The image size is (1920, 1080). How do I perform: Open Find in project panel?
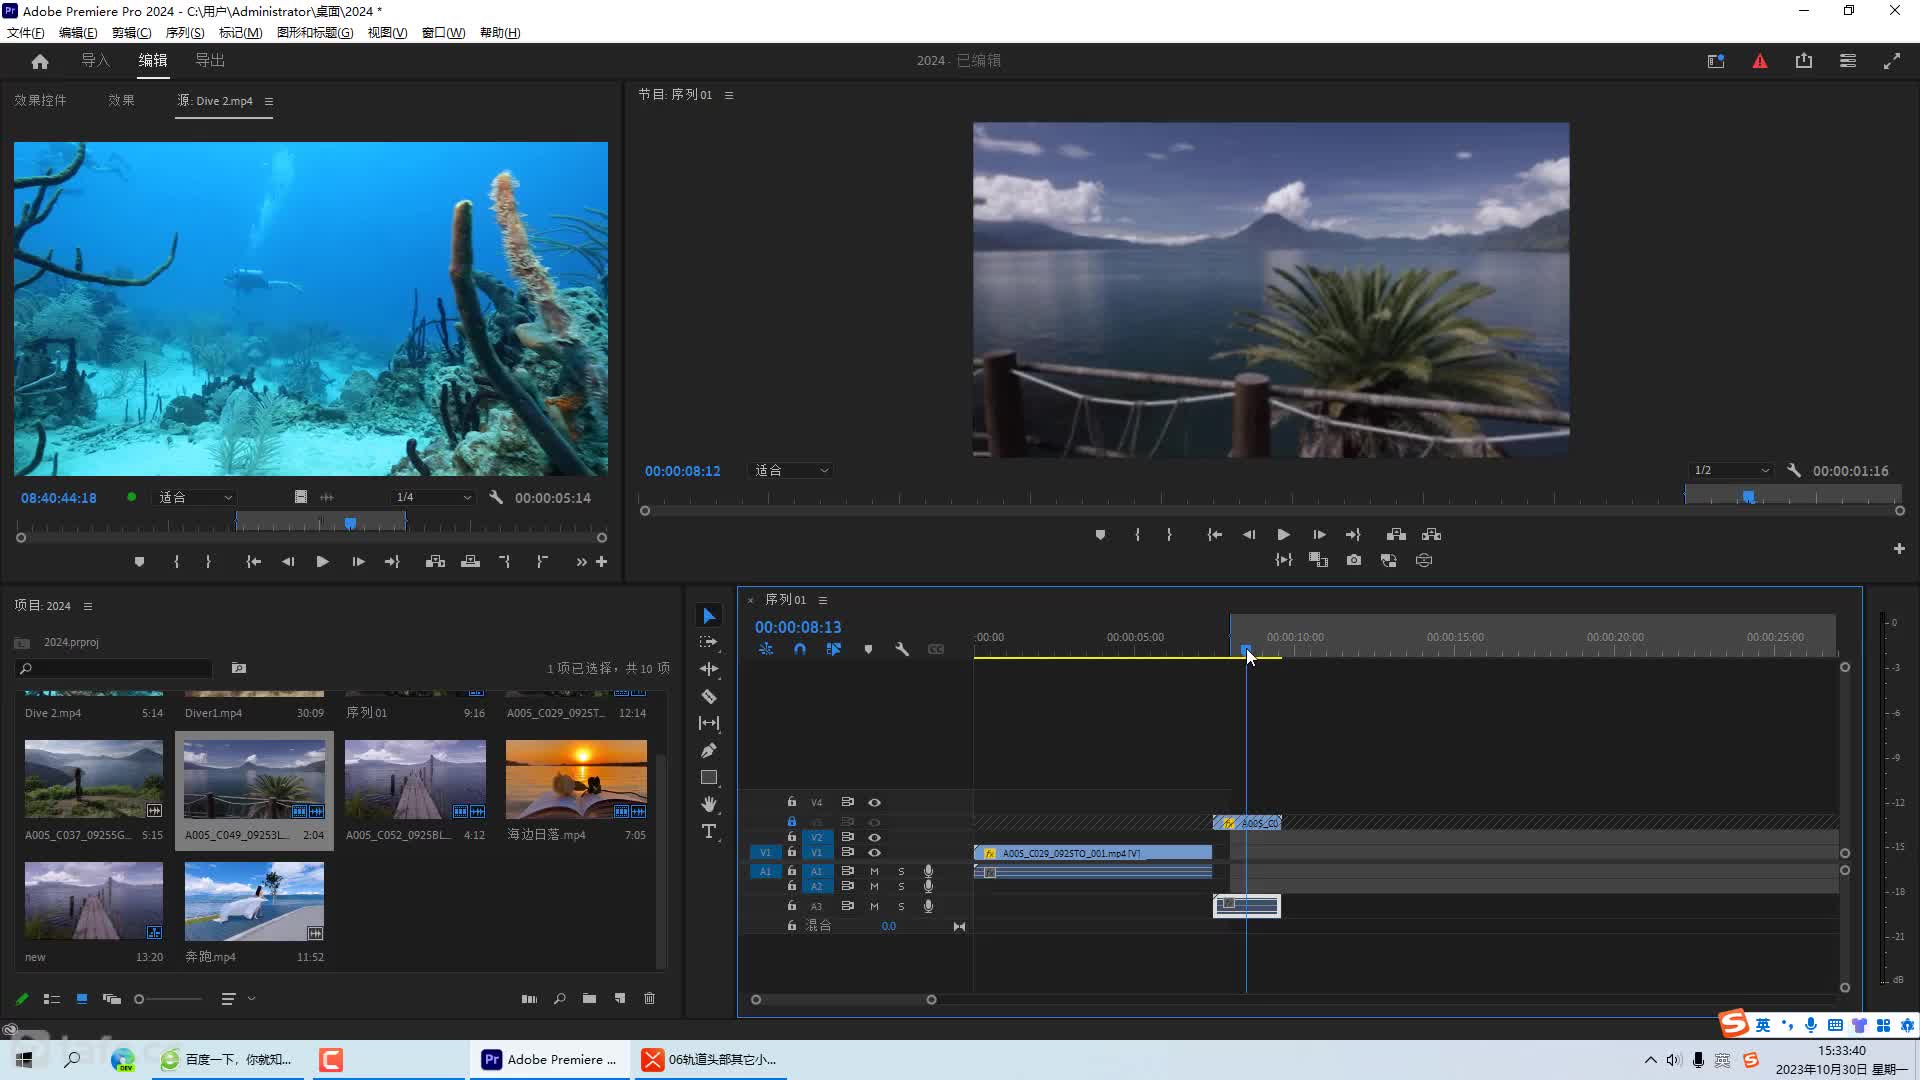pos(559,998)
